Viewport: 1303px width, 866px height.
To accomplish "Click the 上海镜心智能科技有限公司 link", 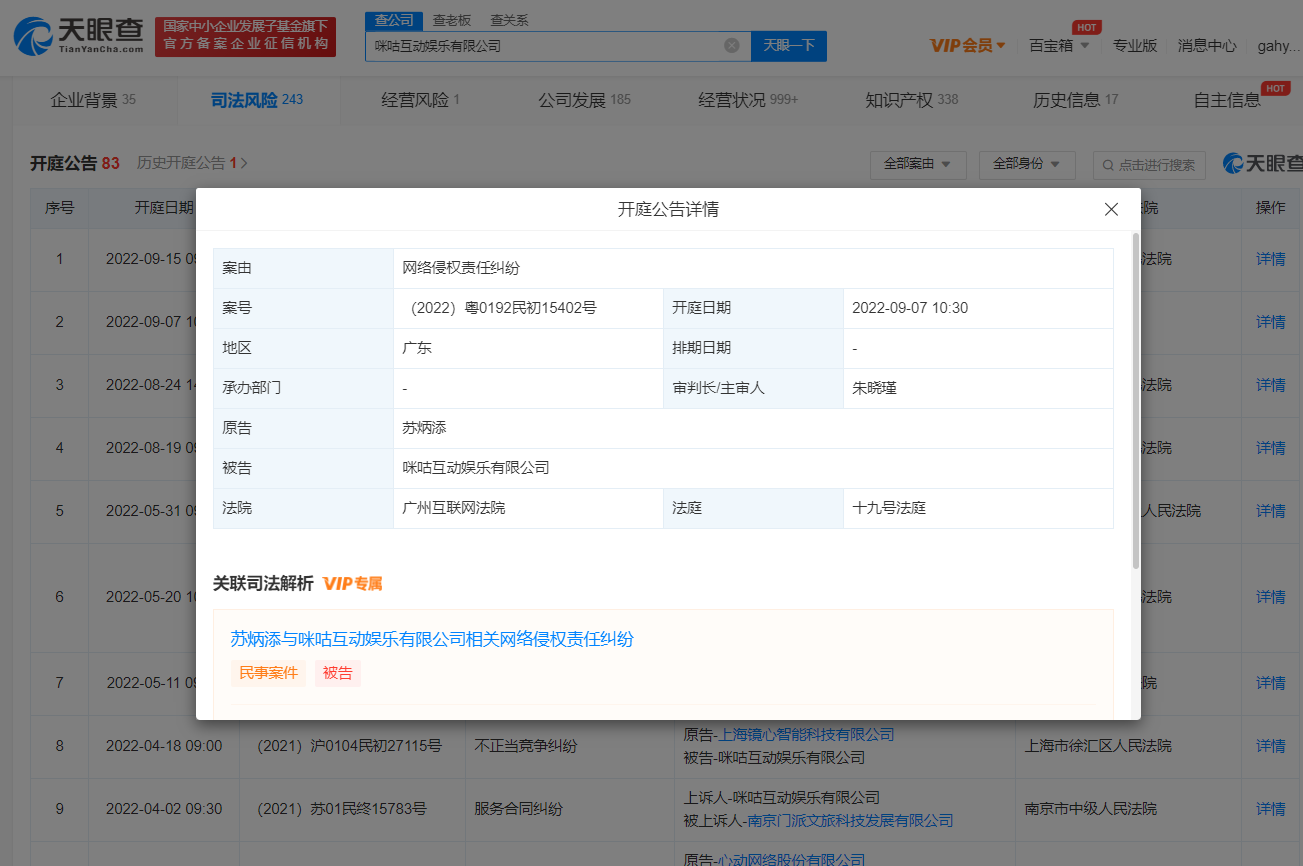I will point(806,735).
